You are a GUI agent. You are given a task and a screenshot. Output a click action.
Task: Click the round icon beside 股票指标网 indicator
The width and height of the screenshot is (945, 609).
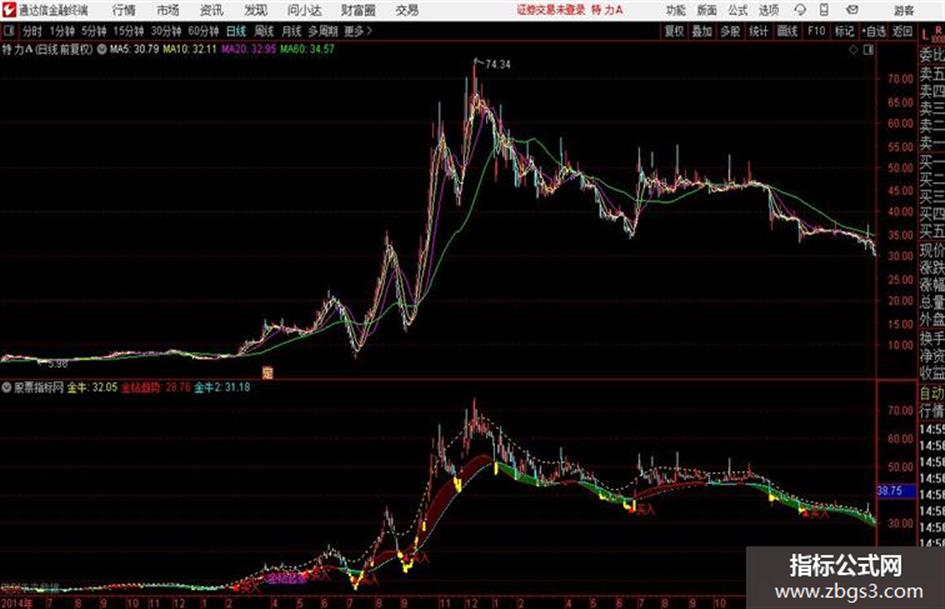[7, 387]
